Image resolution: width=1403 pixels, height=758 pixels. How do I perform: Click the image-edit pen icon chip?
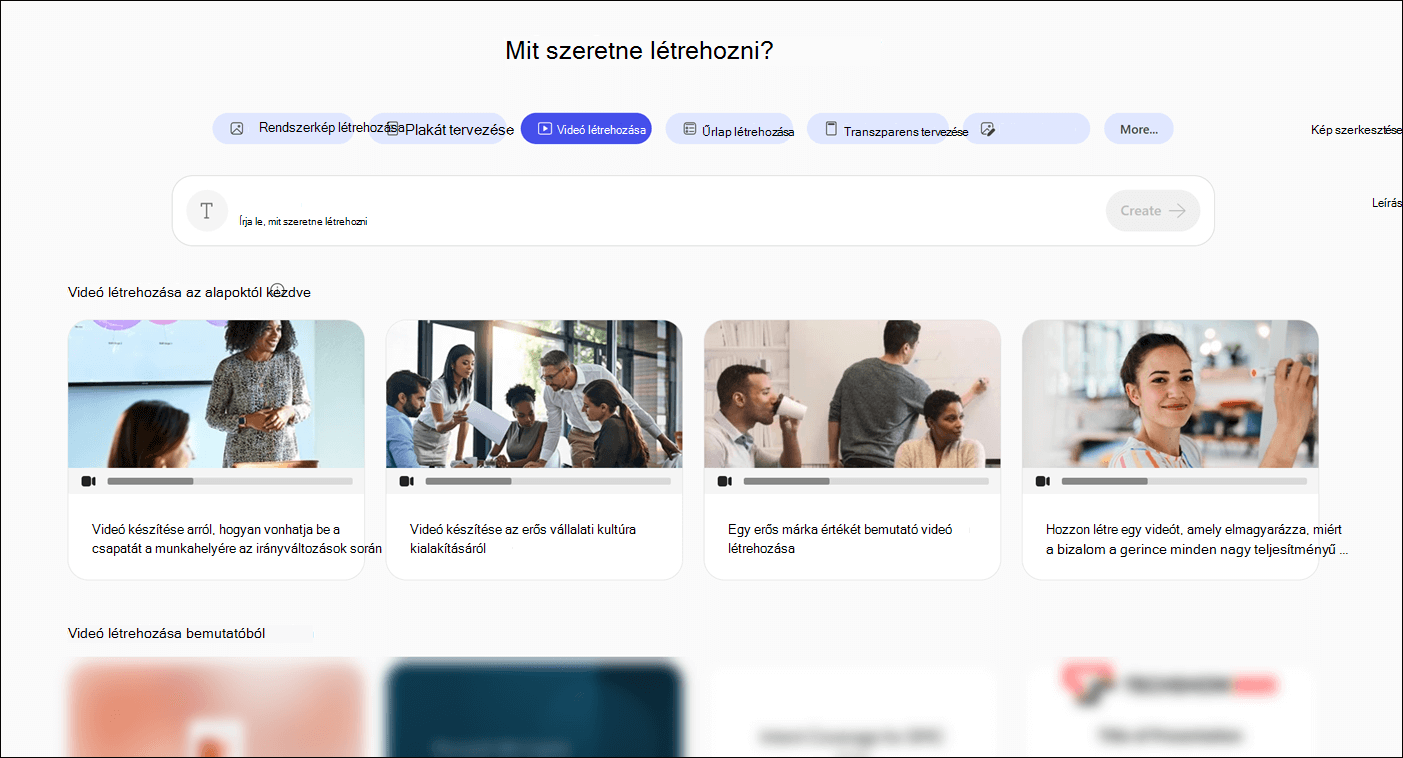(x=1026, y=129)
